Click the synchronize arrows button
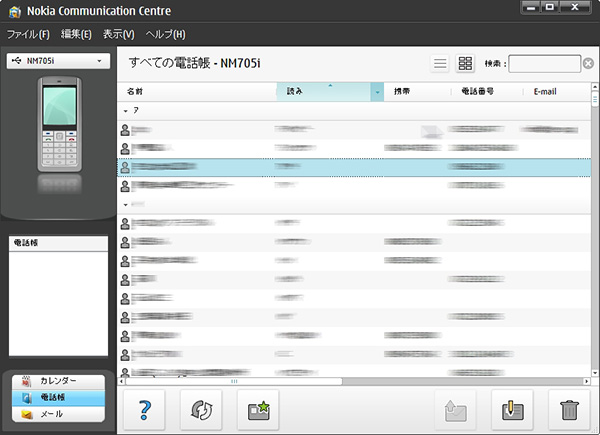The width and height of the screenshot is (600, 435). tap(201, 410)
